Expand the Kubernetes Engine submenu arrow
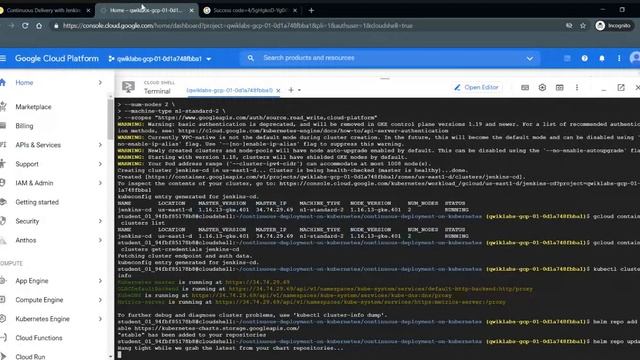This screenshot has height=360, width=640. coord(100,319)
